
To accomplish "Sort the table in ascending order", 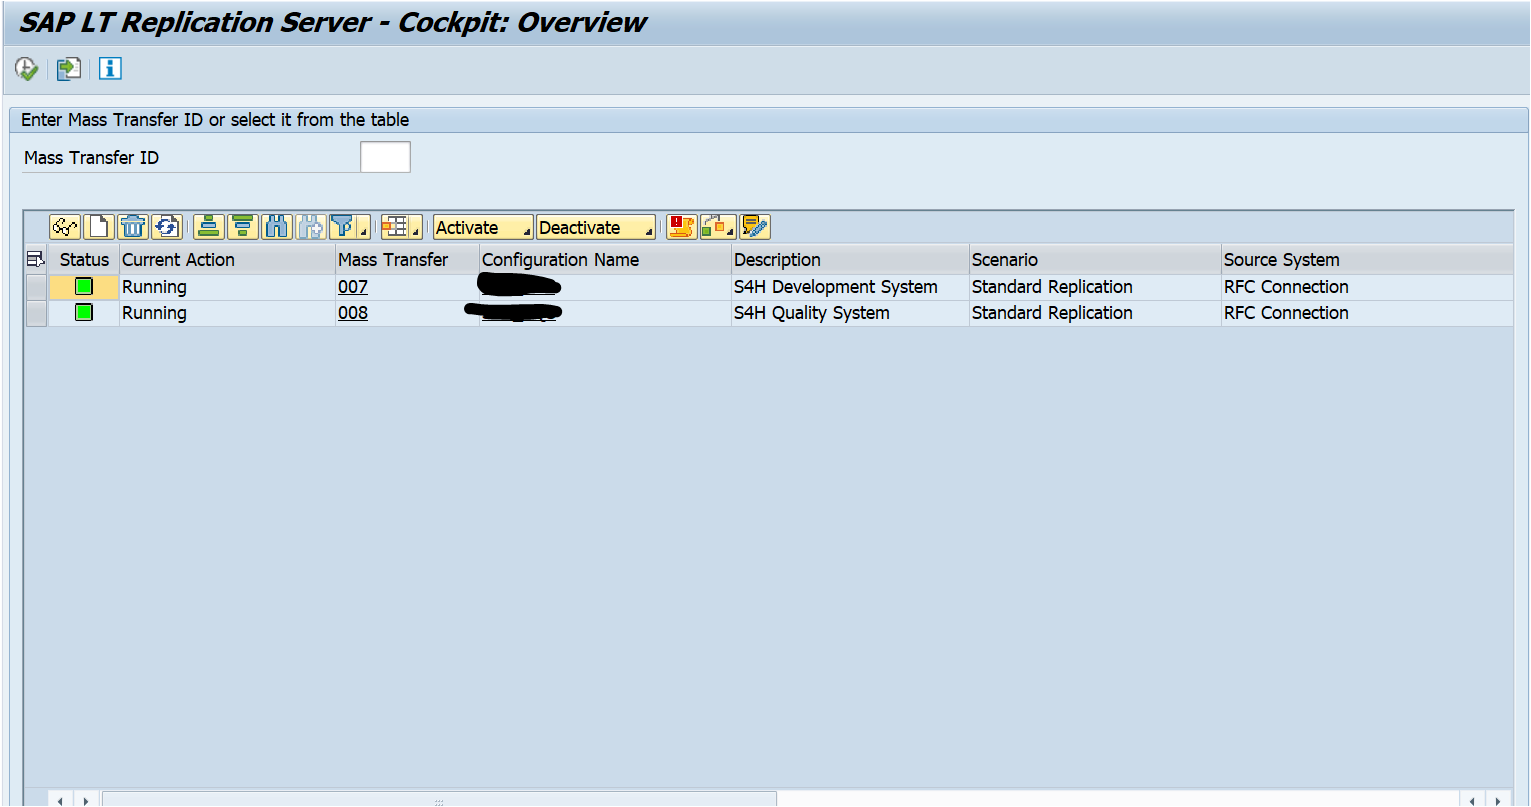I will pos(207,226).
